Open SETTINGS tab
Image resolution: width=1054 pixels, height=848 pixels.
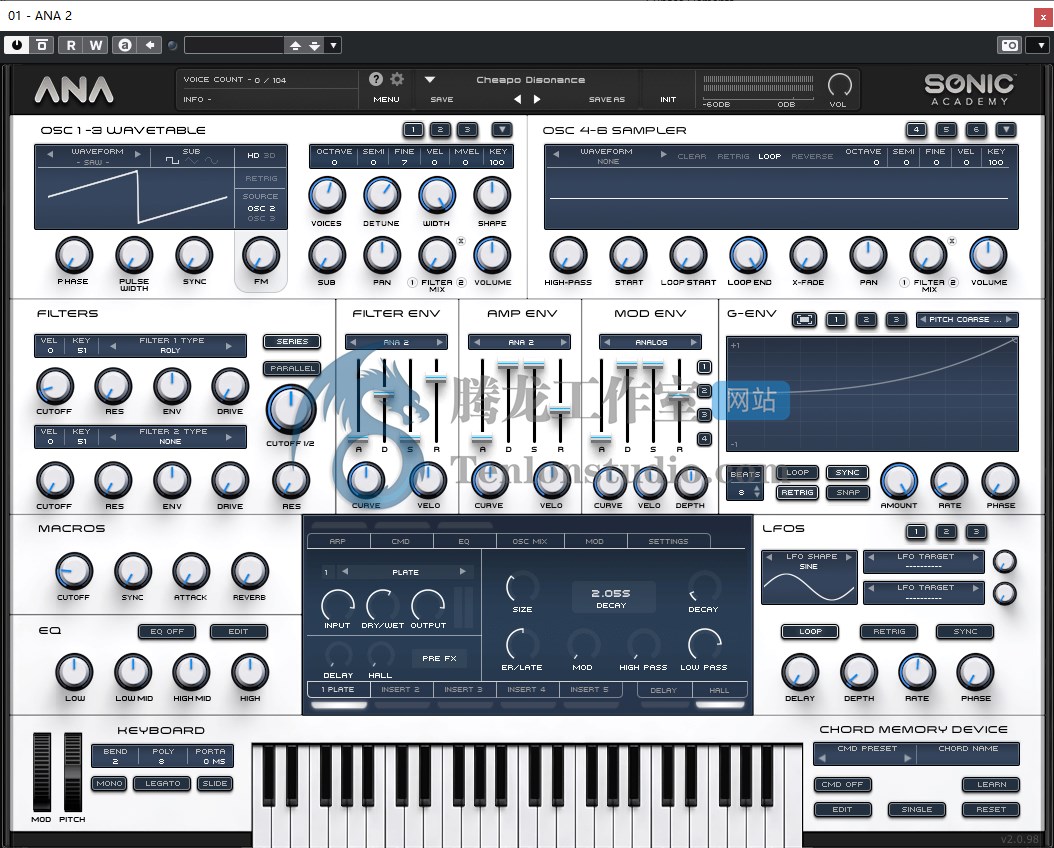click(x=668, y=541)
